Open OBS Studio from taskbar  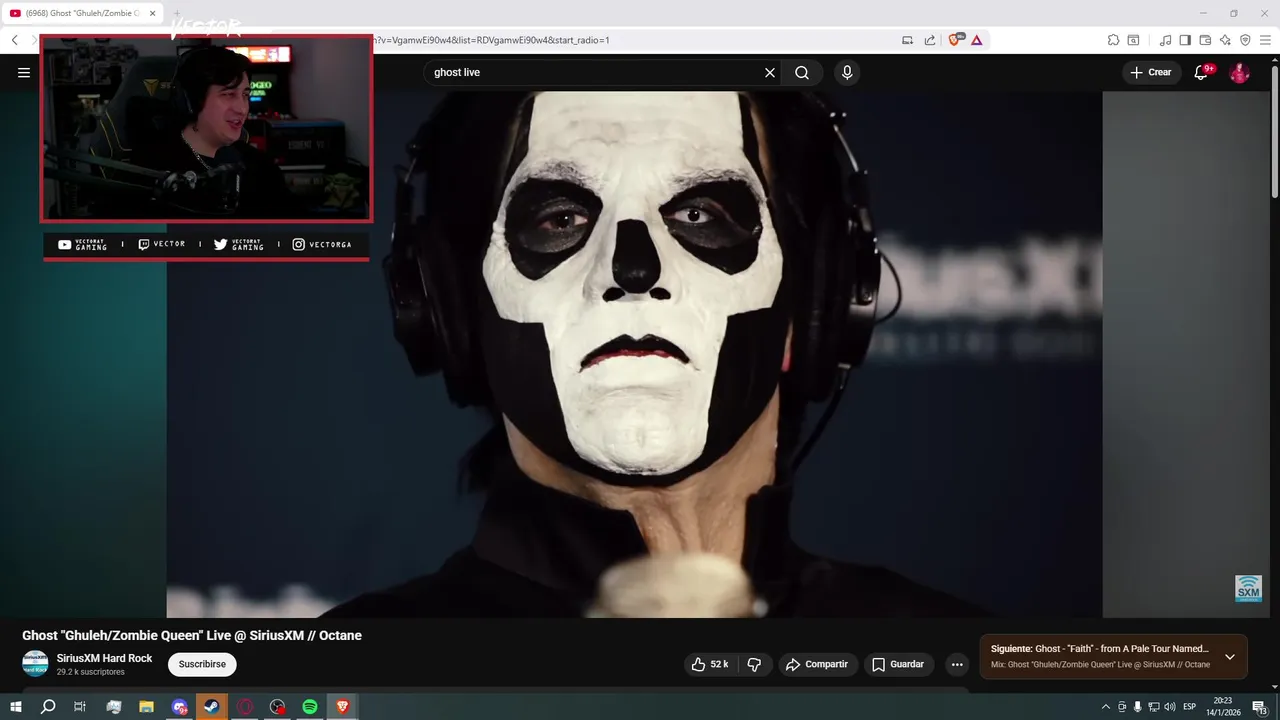pos(278,707)
